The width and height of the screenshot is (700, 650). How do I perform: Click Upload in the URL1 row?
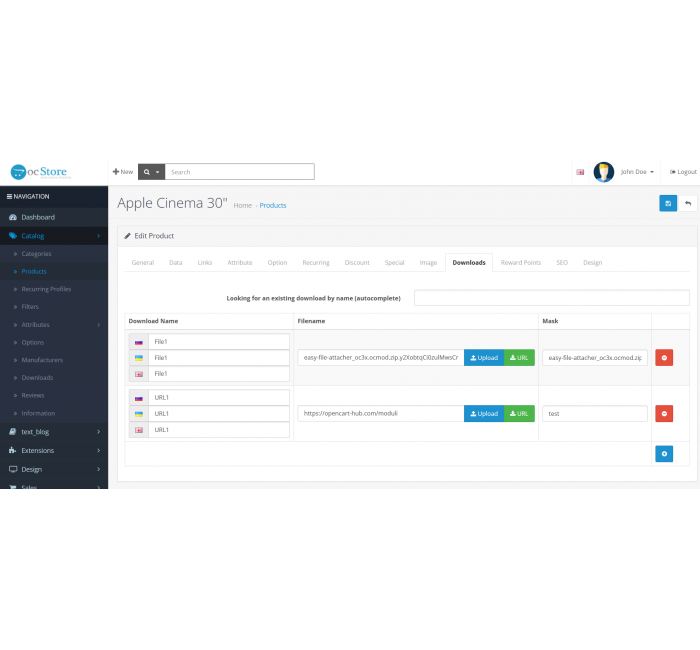484,413
